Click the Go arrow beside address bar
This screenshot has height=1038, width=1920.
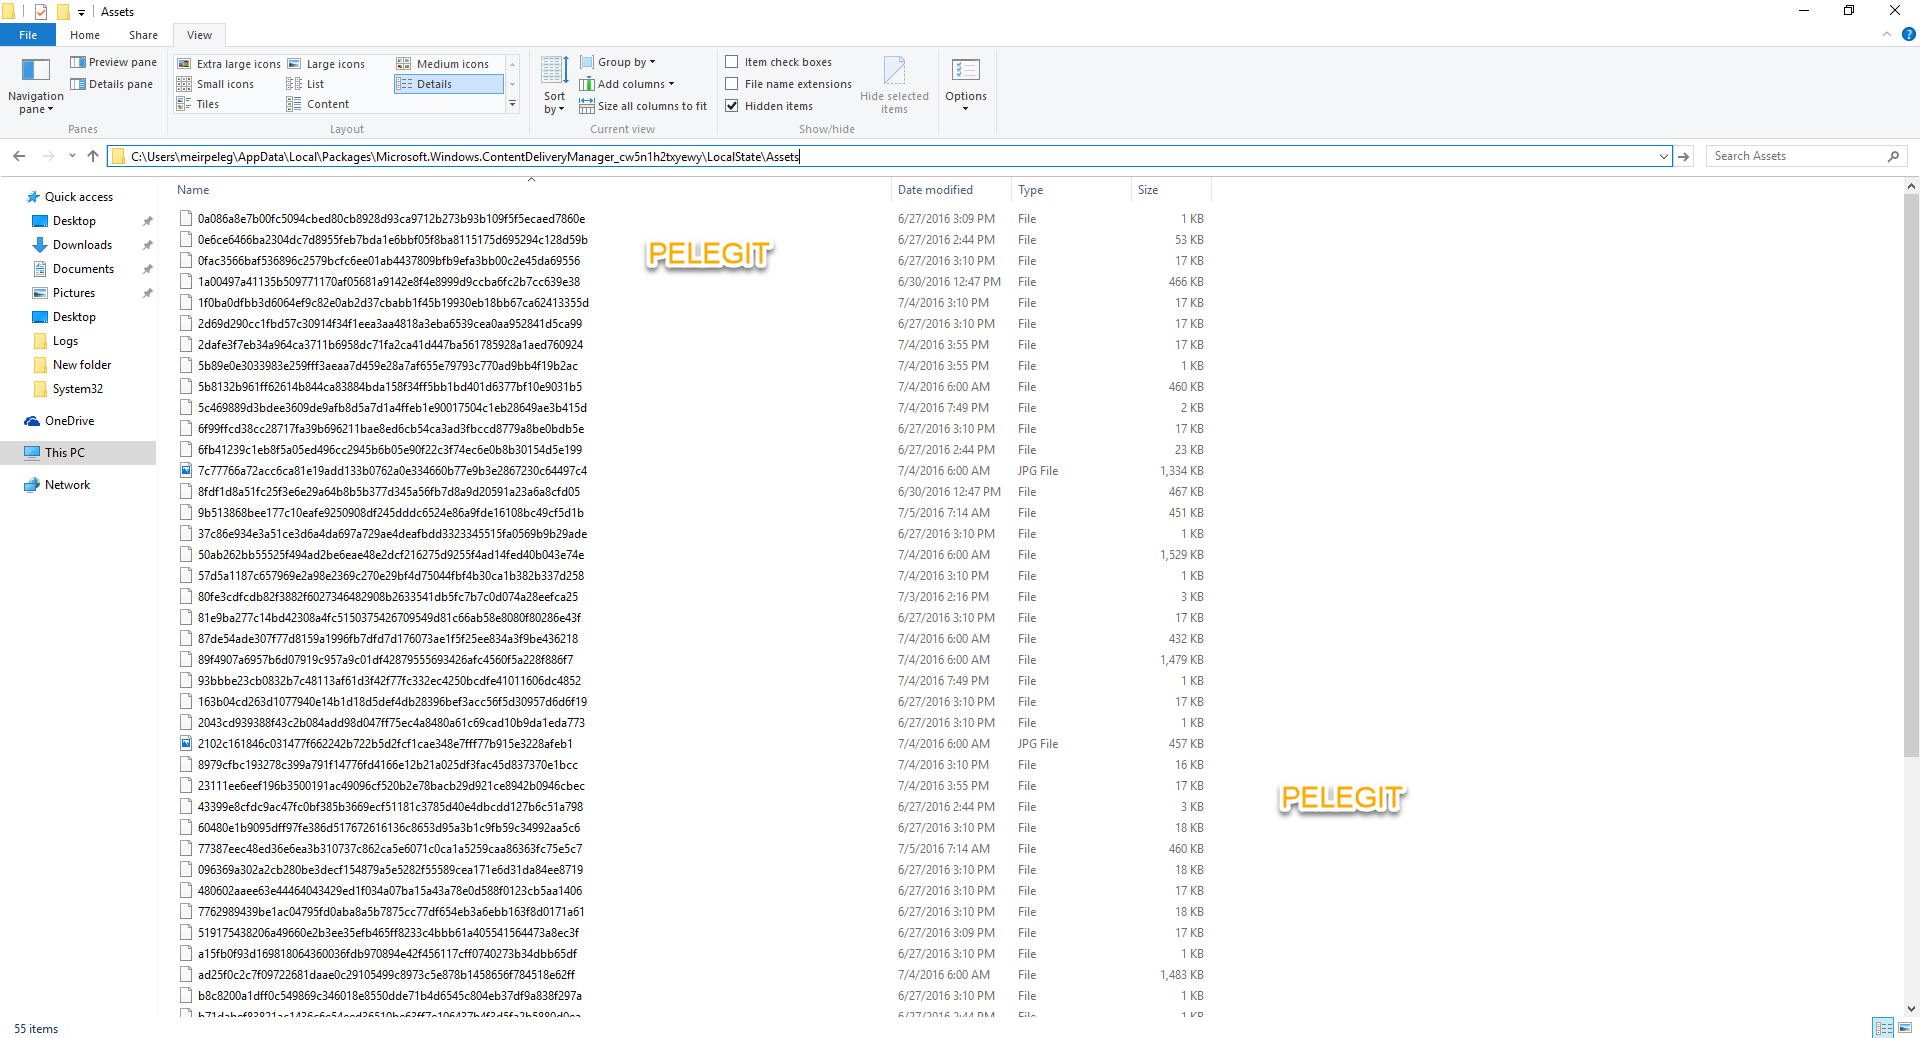[x=1685, y=156]
